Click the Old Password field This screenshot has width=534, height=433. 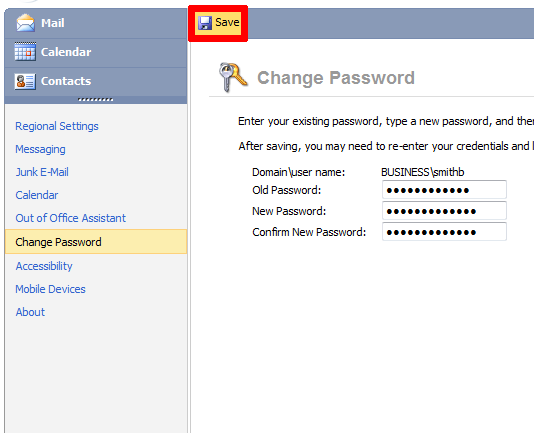point(444,190)
